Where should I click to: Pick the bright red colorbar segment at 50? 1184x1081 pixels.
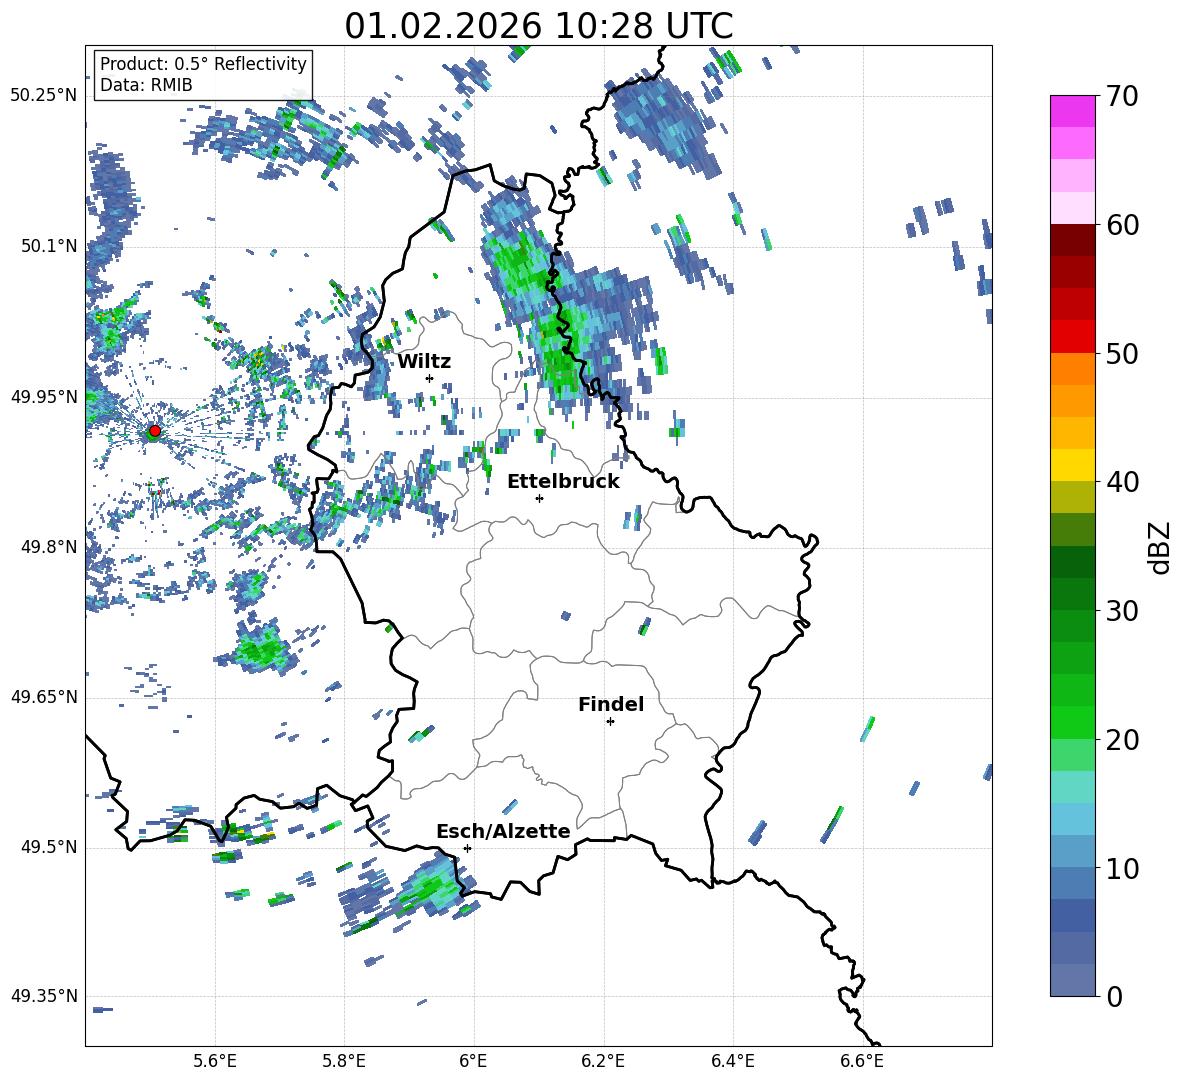point(1072,337)
